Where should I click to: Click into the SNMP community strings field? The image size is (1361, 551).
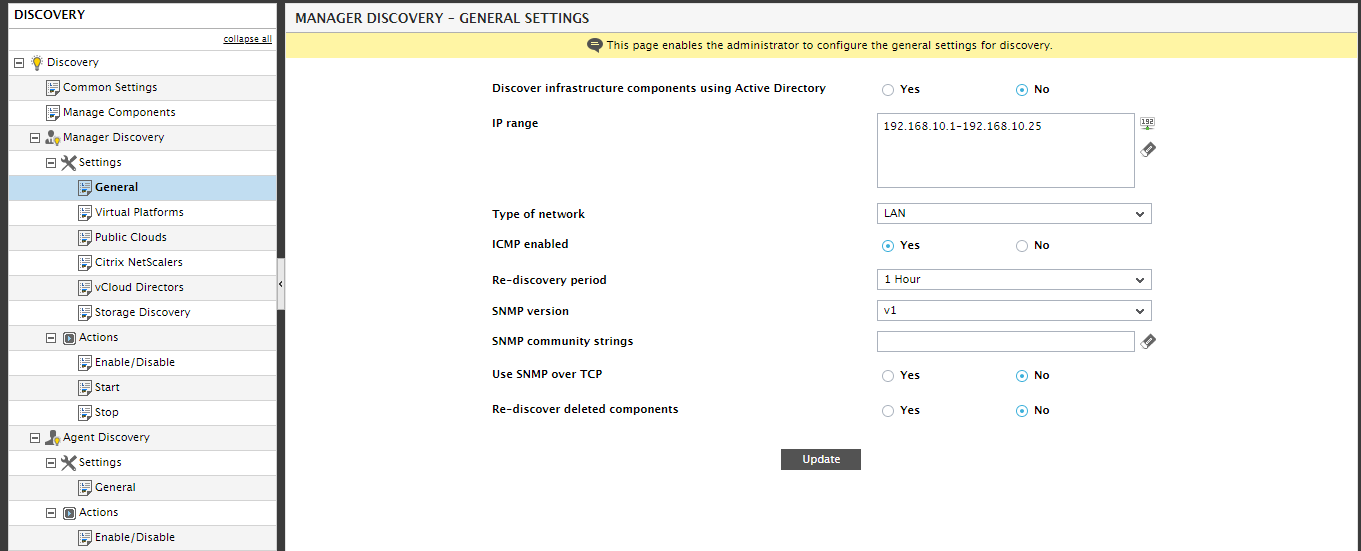tap(1006, 342)
